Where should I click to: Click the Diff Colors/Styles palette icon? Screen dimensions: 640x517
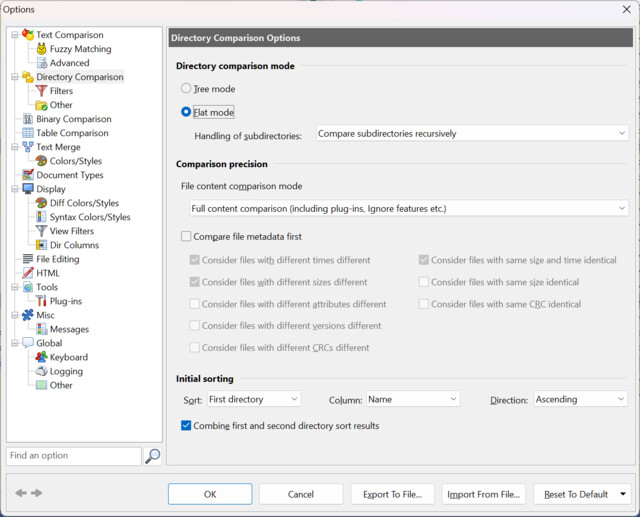pyautogui.click(x=41, y=203)
